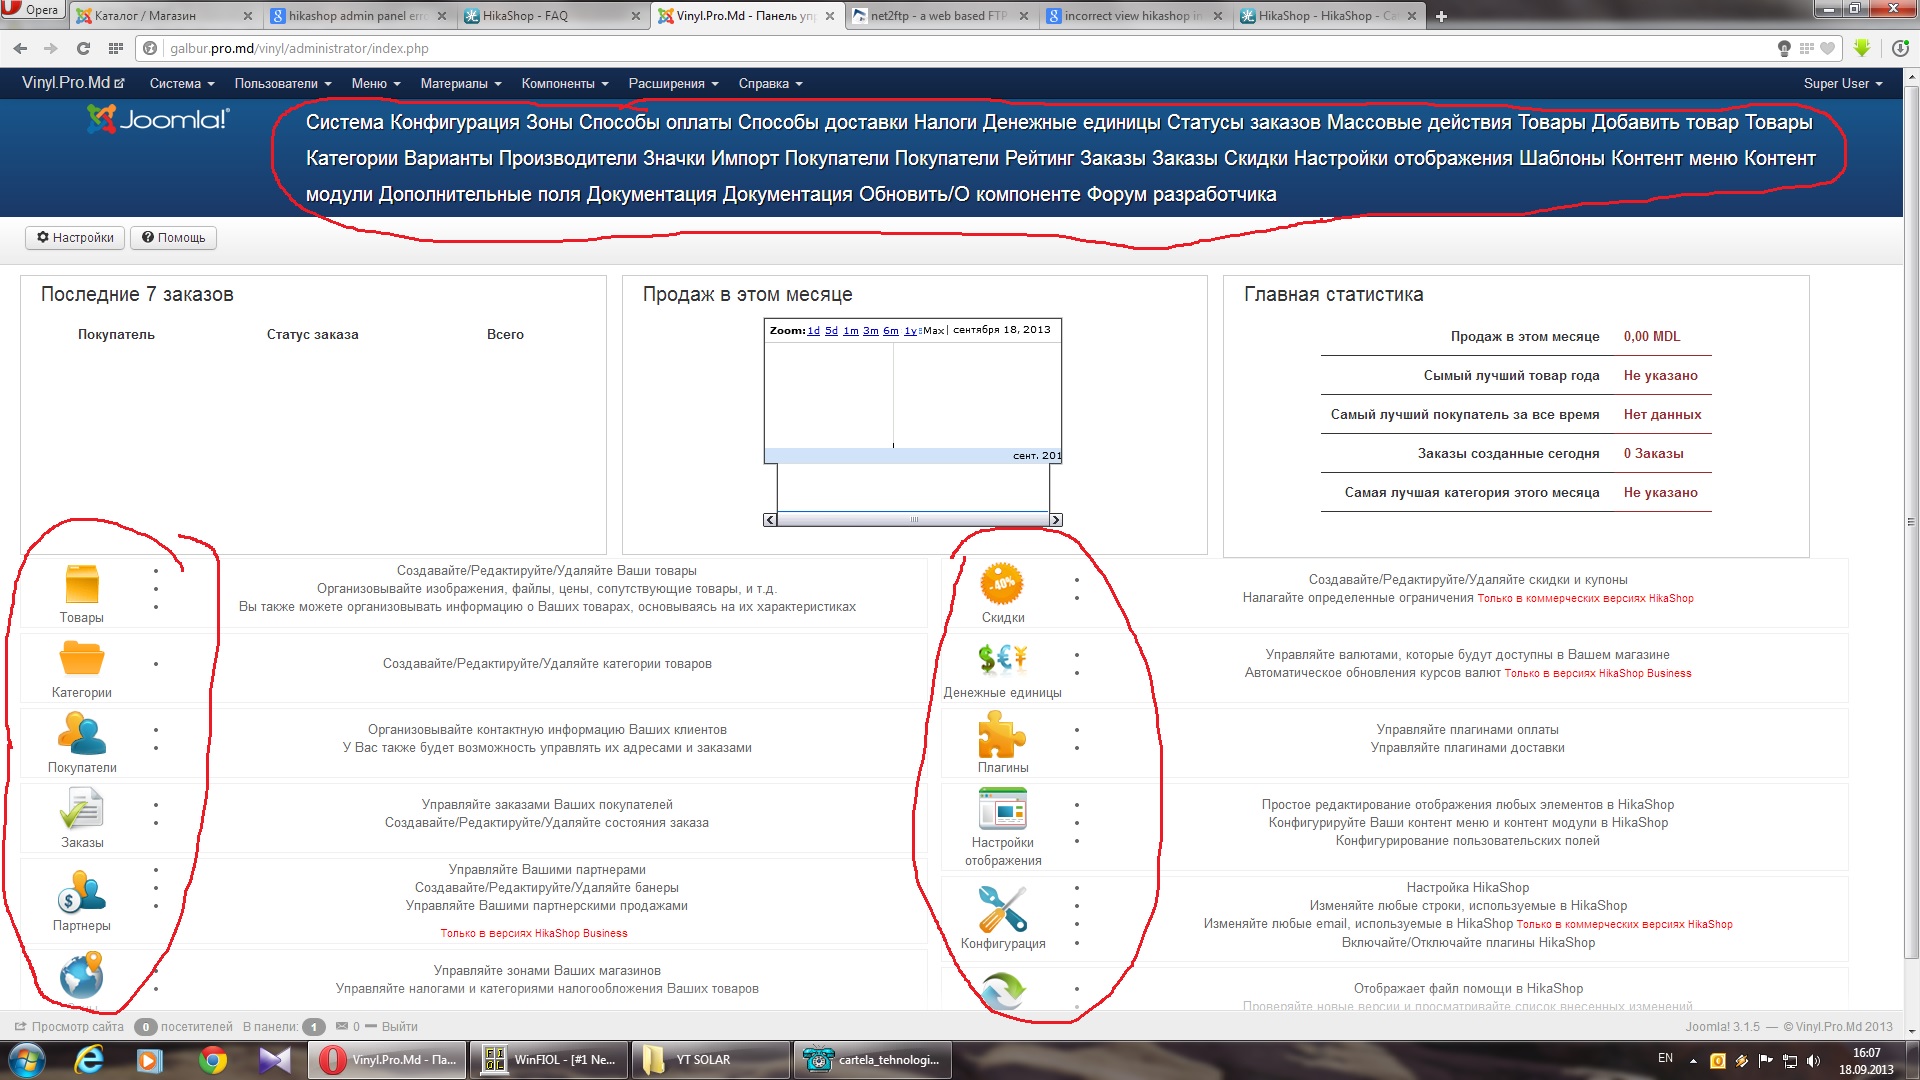The image size is (1920, 1080).
Task: Open the Товары products icon
Action: [82, 585]
